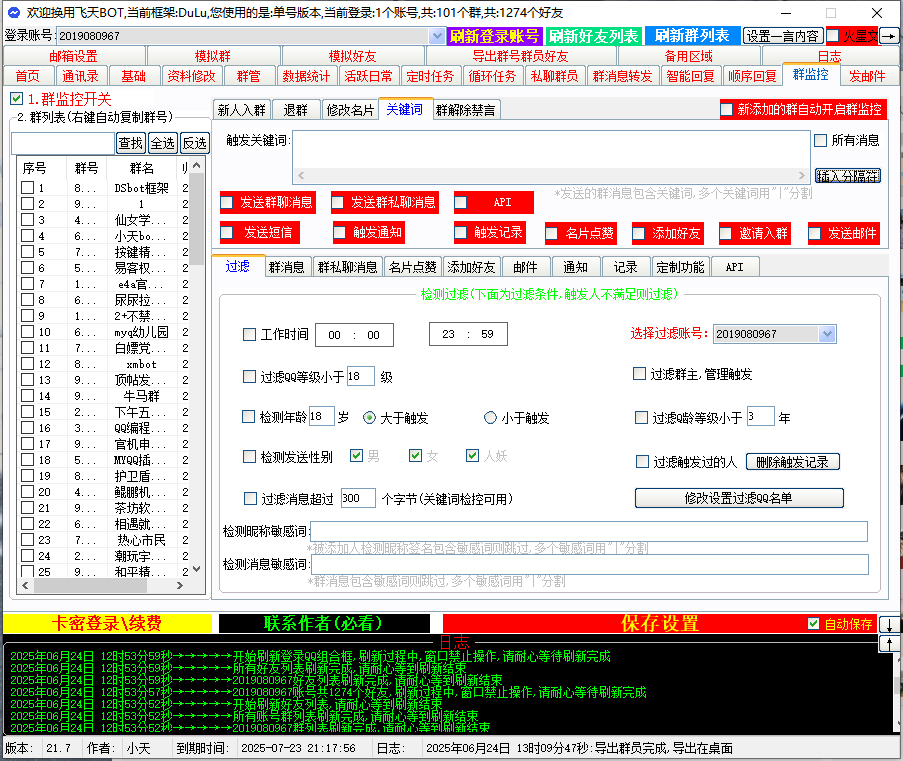
Task: Click left arrow of keyword box scrollbar
Action: tap(301, 175)
